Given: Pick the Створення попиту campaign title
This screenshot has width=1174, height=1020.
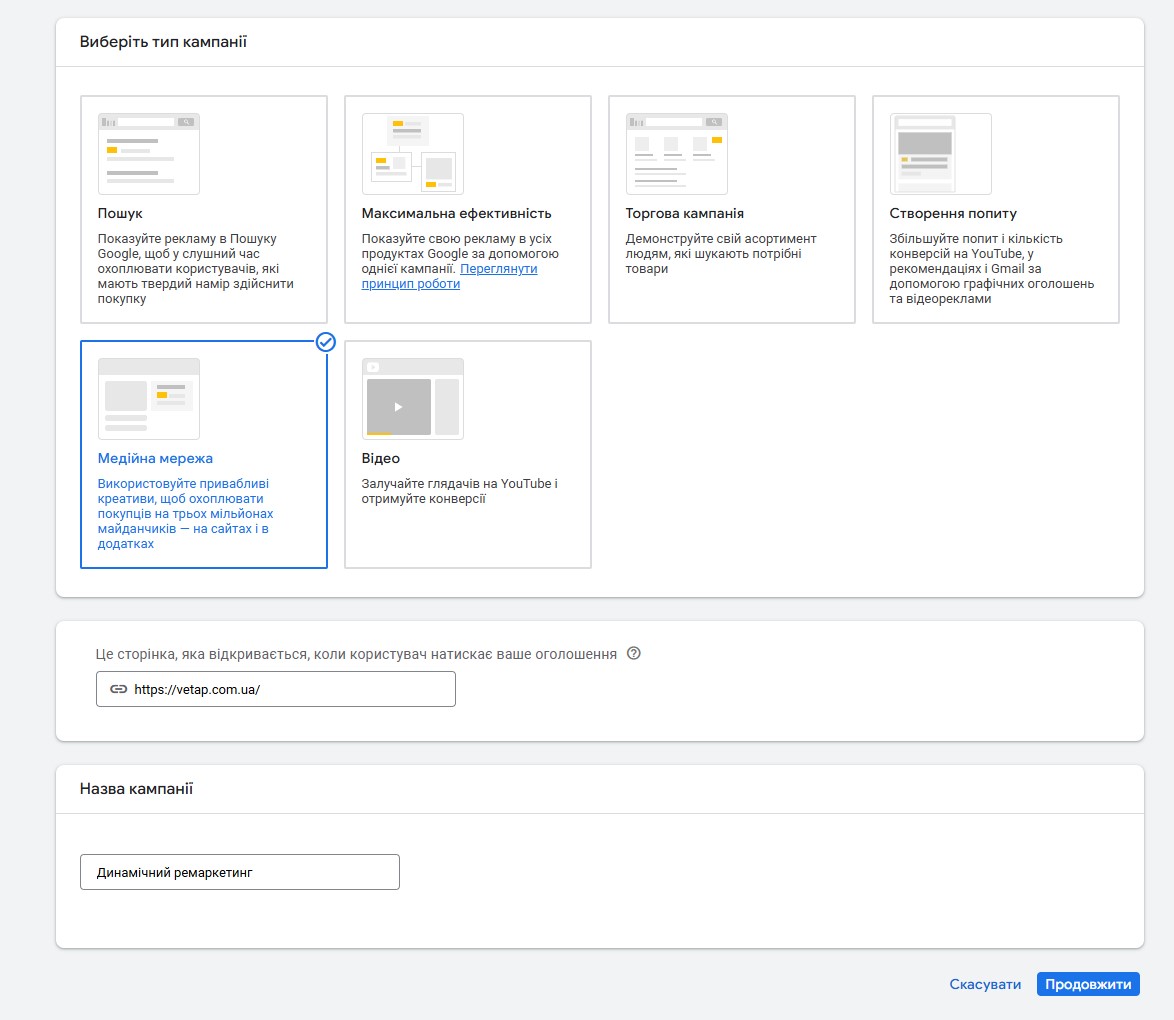Looking at the screenshot, I should pos(952,214).
